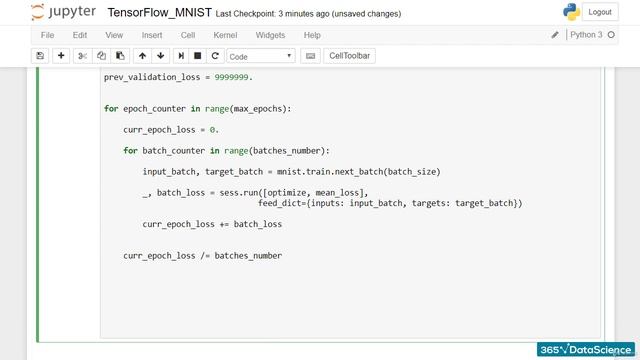Open the Insert menu
The image size is (640, 360).
(x=152, y=35)
